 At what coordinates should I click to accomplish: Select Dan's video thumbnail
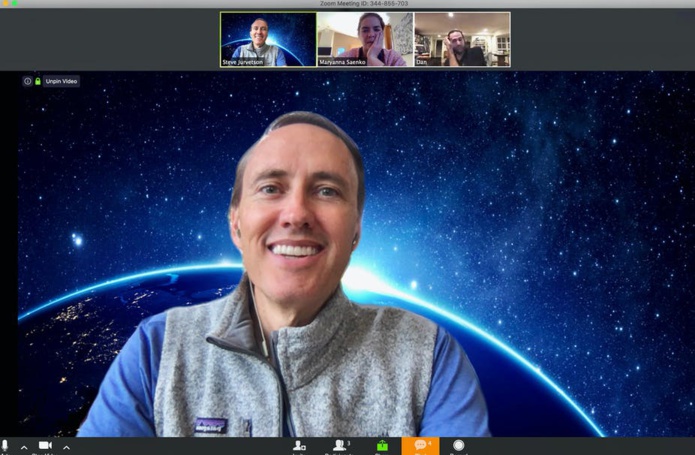(461, 38)
